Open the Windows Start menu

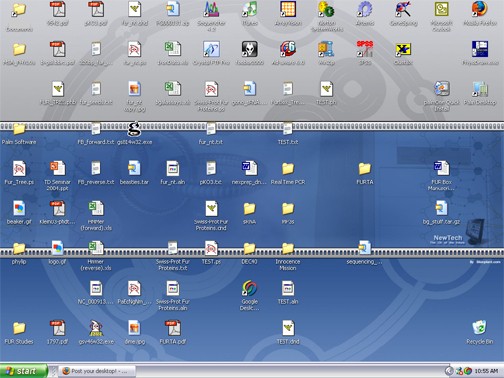coord(23,371)
